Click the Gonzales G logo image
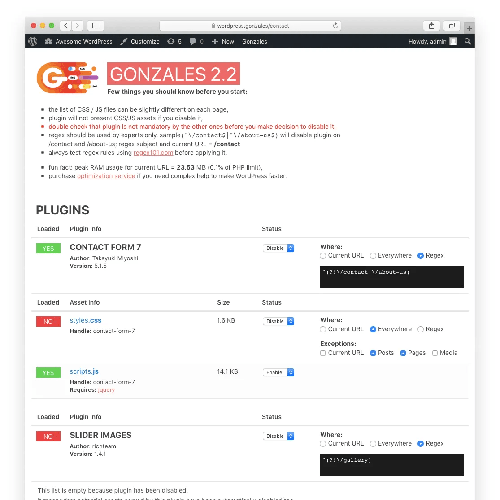The height and width of the screenshot is (500, 500). click(68, 77)
